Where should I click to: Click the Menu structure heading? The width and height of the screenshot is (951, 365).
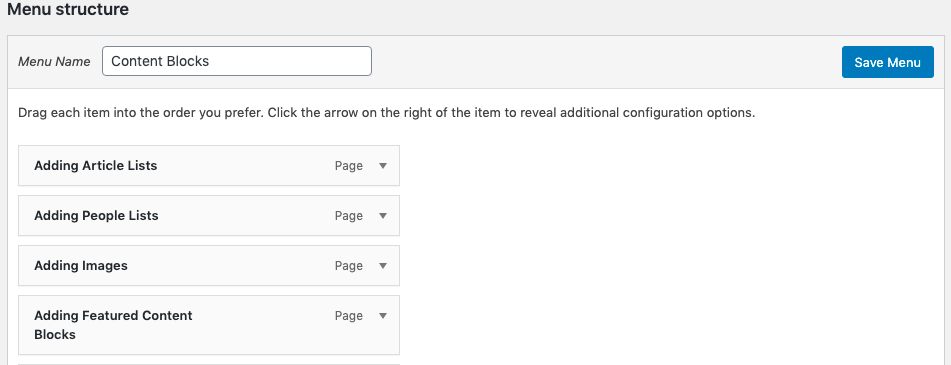pyautogui.click(x=68, y=10)
